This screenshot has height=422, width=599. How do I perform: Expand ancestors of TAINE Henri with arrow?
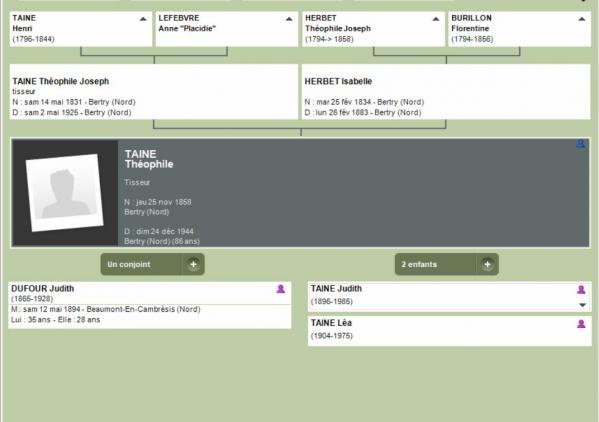tap(143, 19)
